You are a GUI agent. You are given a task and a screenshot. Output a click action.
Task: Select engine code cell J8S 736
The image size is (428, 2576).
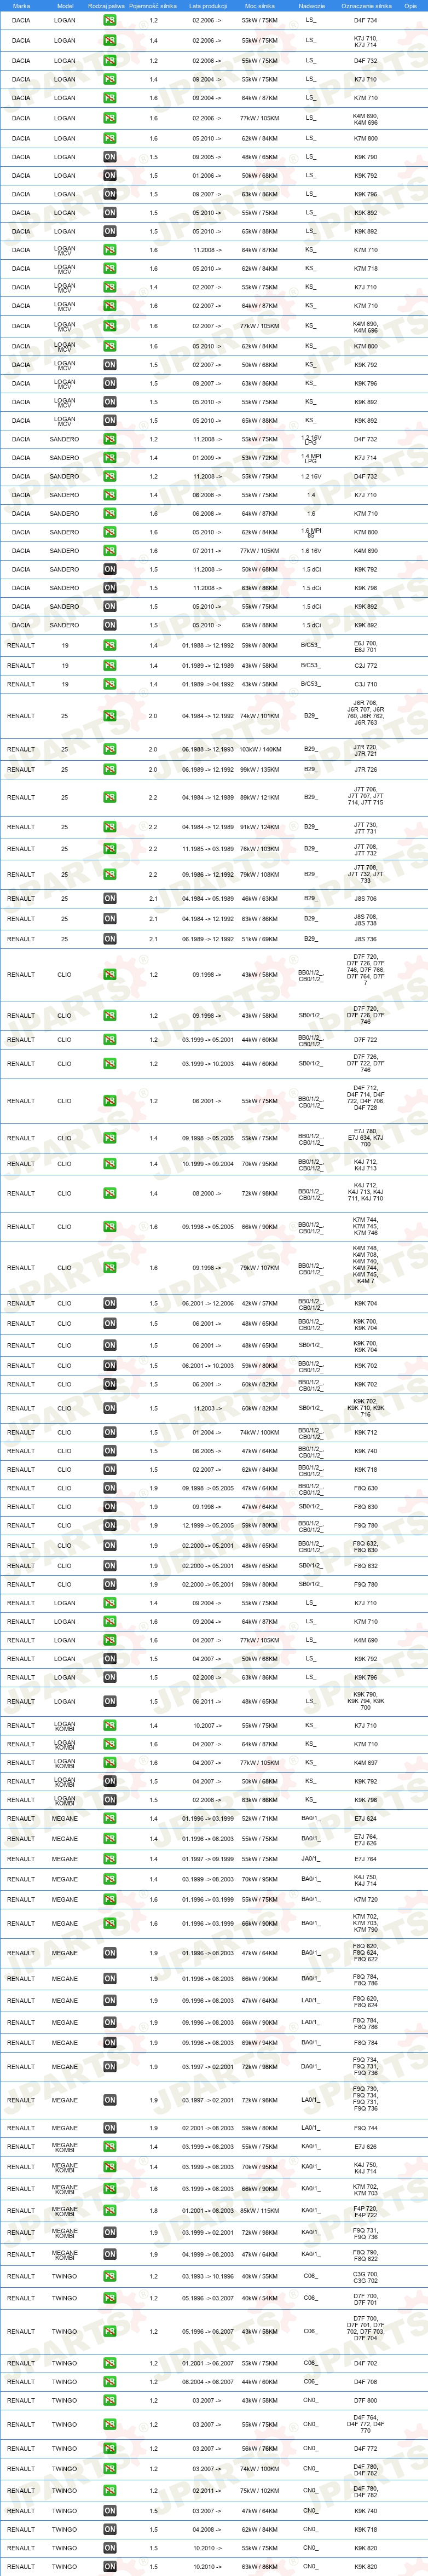tap(366, 939)
